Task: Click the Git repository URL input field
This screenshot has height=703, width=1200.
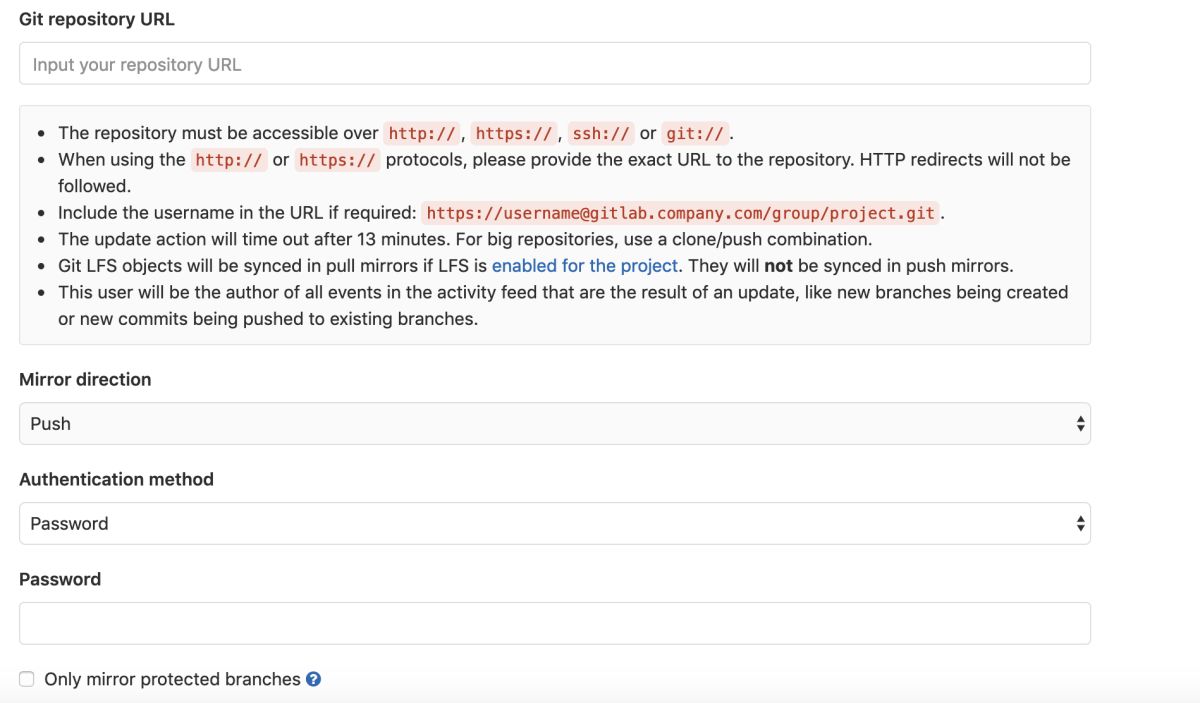Action: [554, 64]
